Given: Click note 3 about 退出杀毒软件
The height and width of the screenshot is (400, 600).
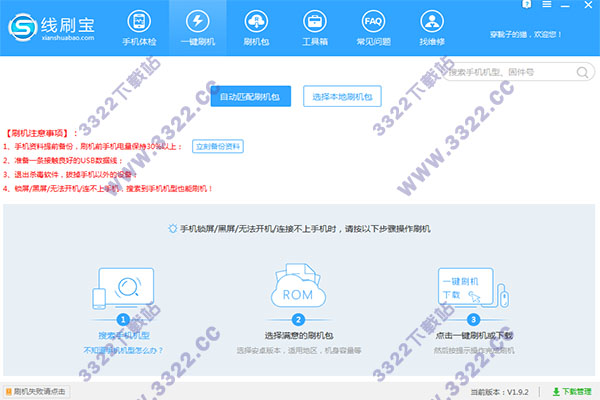Looking at the screenshot, I should (x=70, y=175).
